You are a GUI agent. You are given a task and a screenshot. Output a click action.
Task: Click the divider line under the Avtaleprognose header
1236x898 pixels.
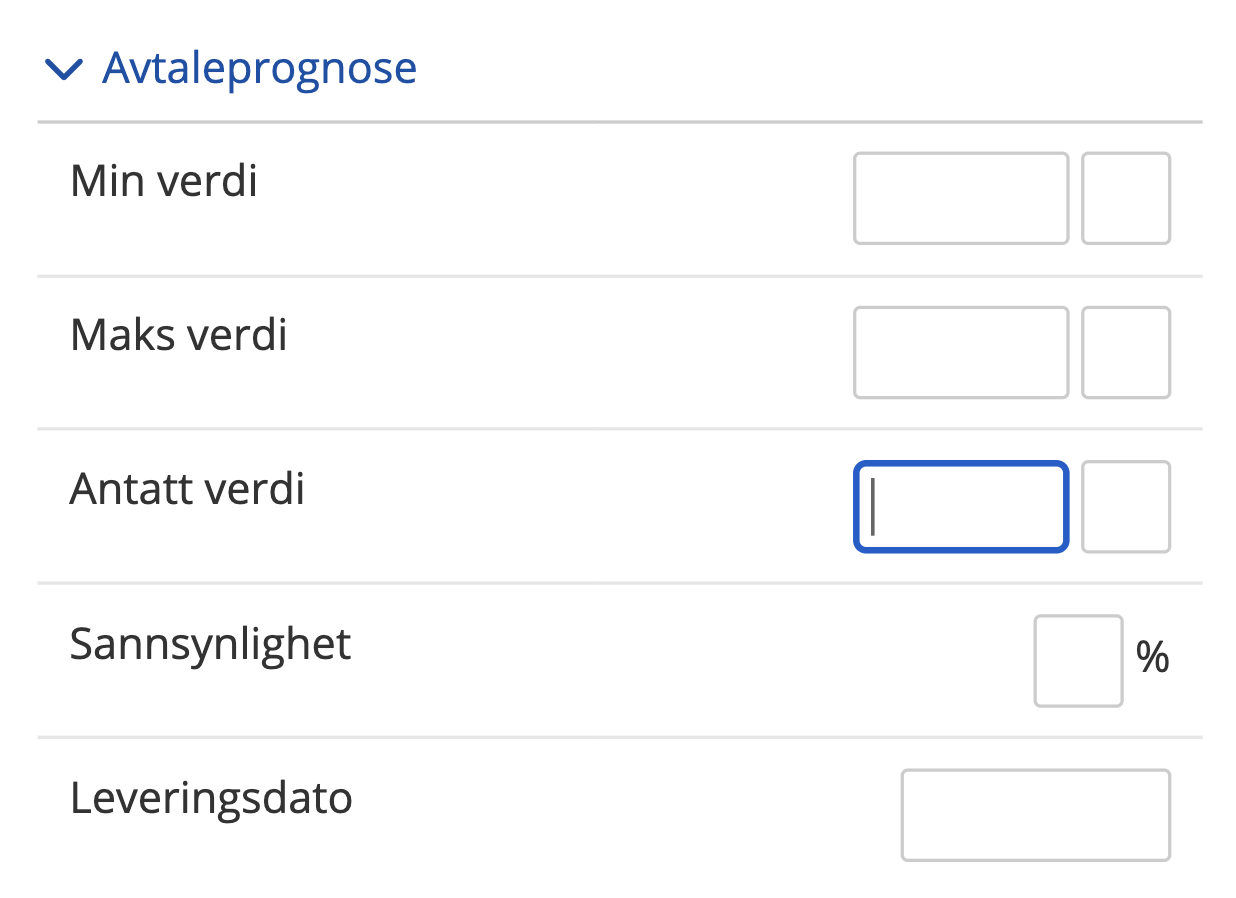620,122
